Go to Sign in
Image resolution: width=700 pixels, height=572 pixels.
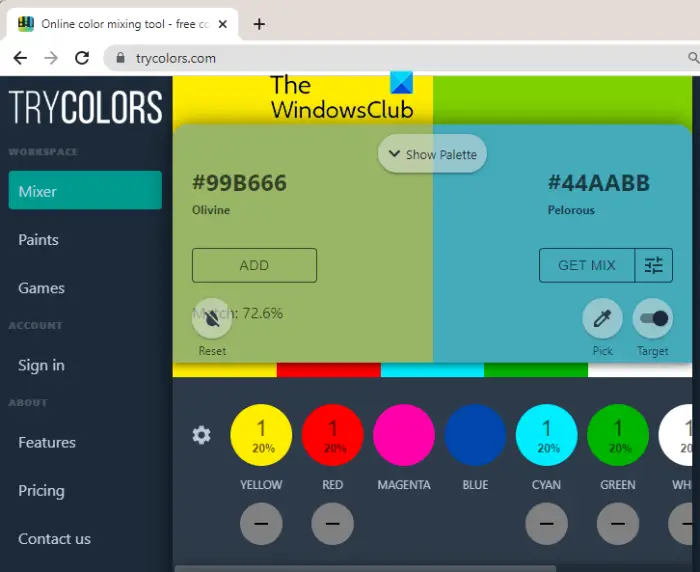coord(42,365)
